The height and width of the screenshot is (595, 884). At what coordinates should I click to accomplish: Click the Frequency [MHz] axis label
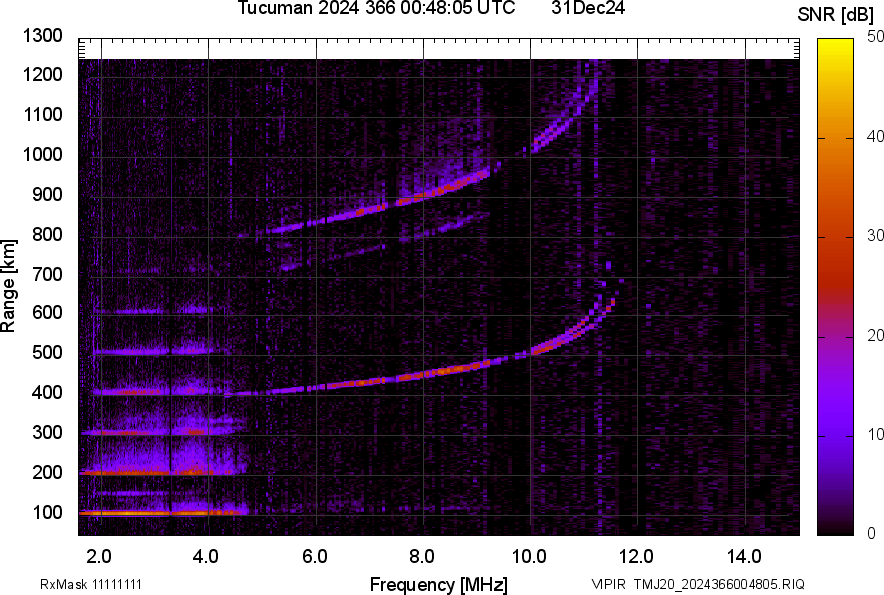coord(438,583)
